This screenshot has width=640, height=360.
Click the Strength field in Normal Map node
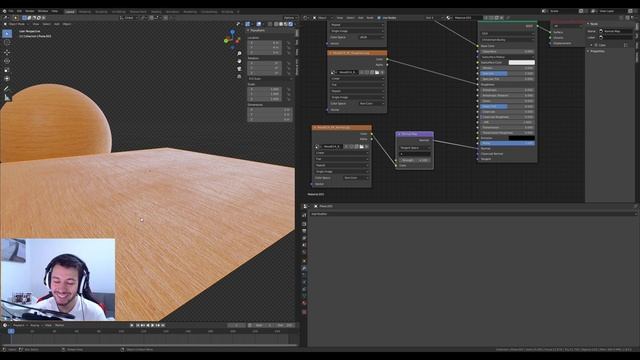414,160
